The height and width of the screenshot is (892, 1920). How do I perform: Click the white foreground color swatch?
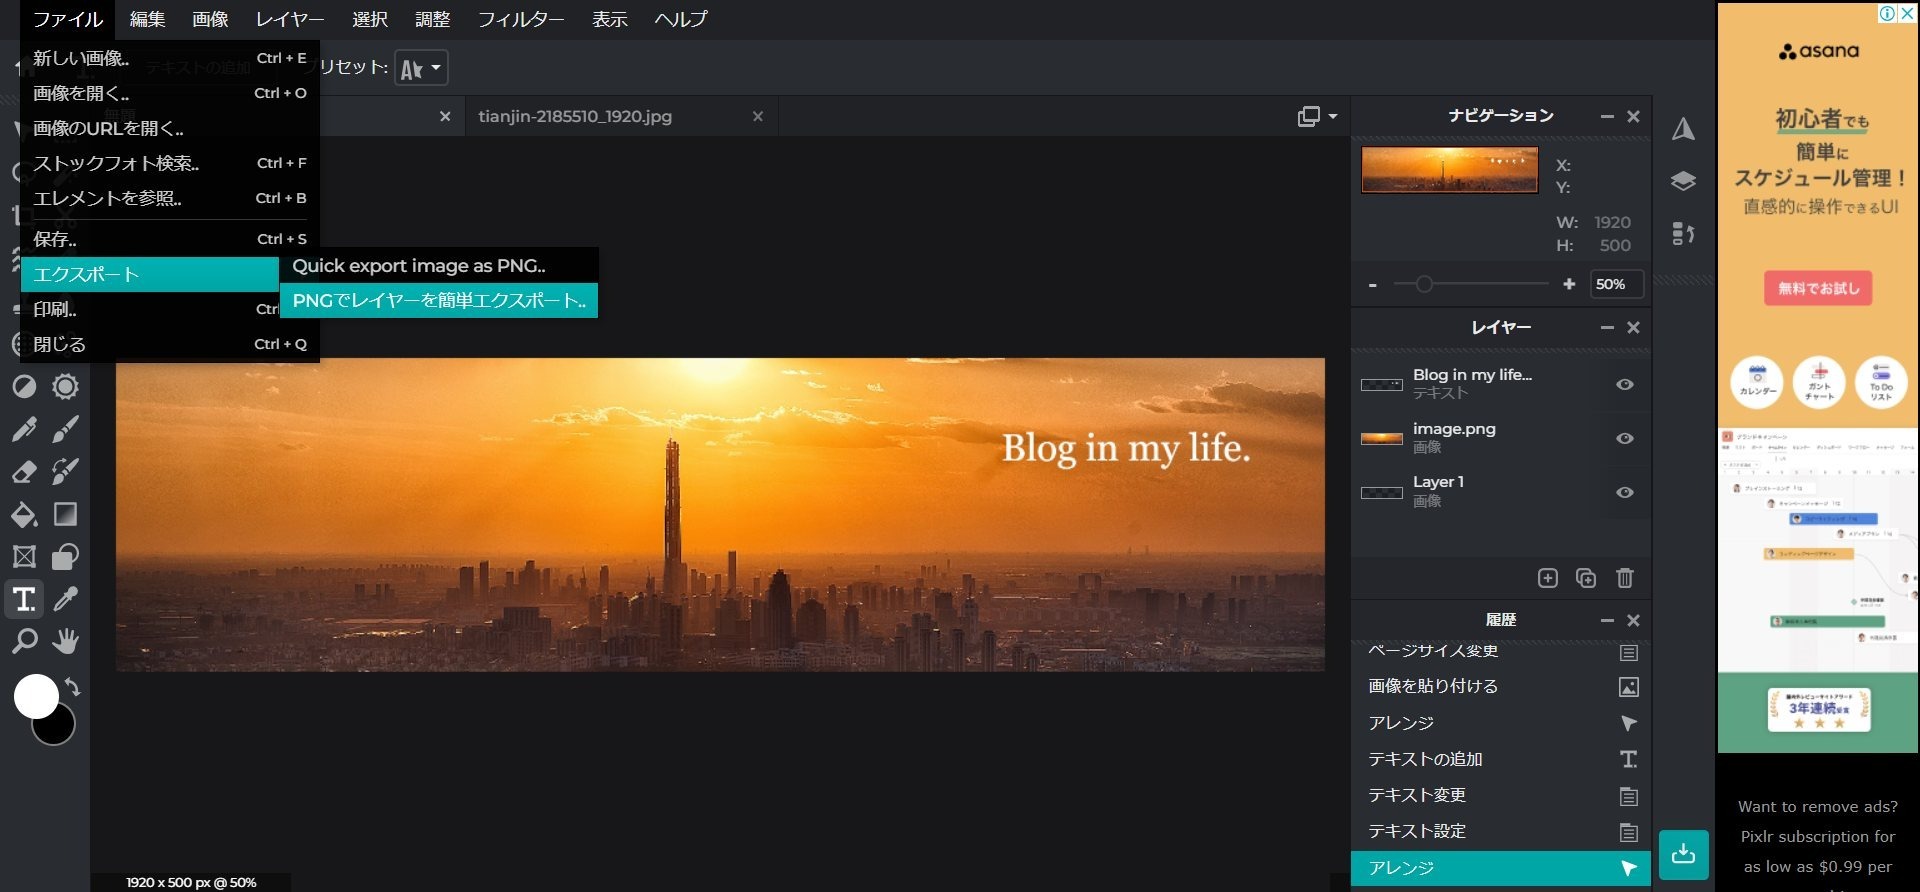[x=36, y=696]
